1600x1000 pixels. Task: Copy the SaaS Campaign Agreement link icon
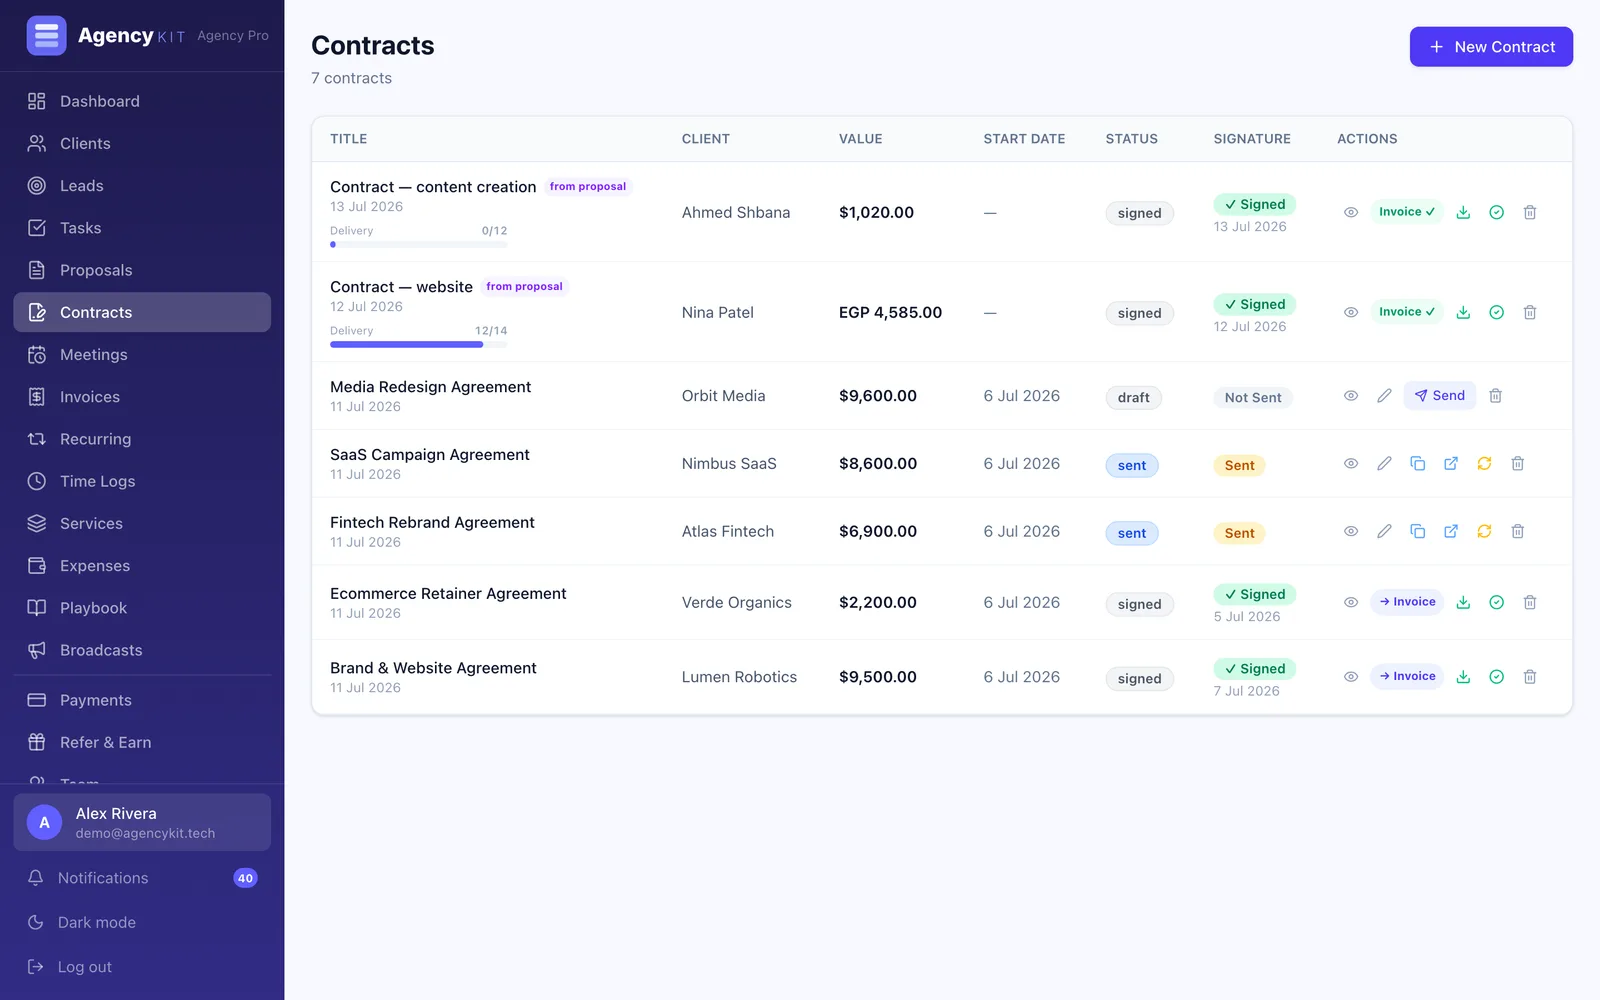pos(1417,463)
